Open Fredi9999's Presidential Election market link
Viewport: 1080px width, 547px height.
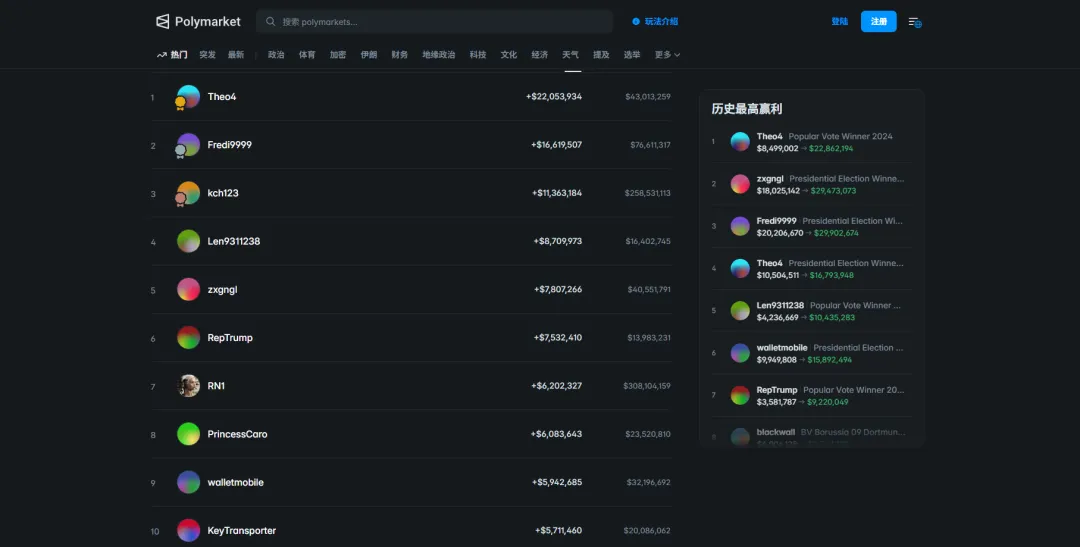point(853,220)
